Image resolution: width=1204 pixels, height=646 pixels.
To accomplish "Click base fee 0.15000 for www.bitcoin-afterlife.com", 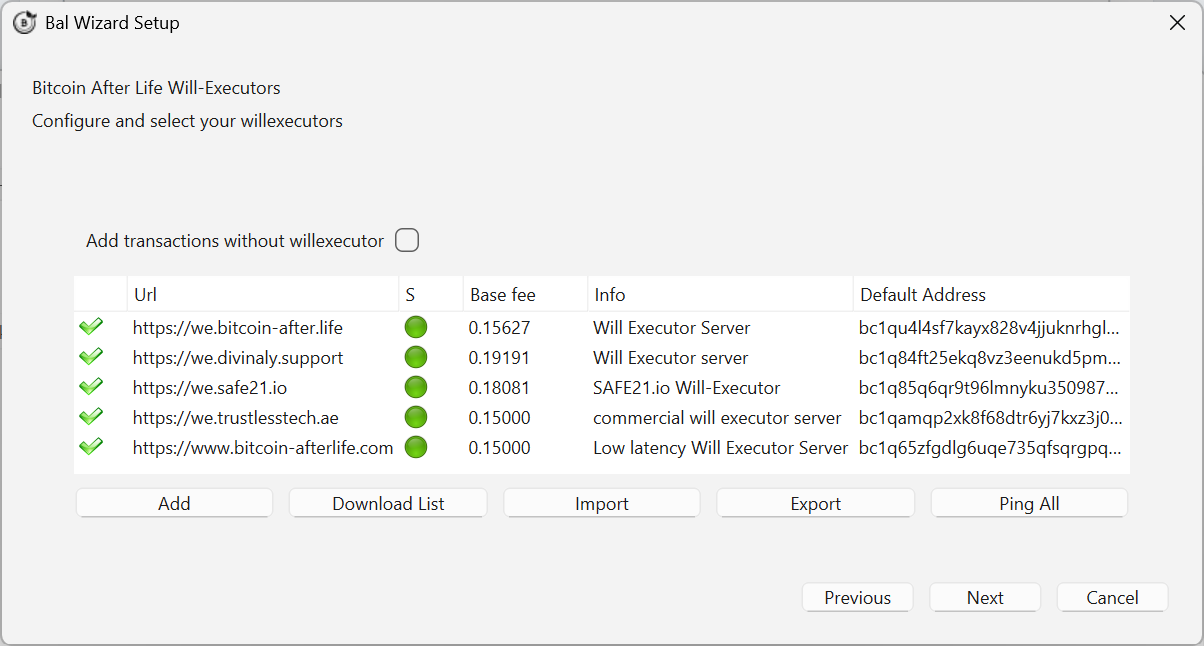I will (500, 447).
